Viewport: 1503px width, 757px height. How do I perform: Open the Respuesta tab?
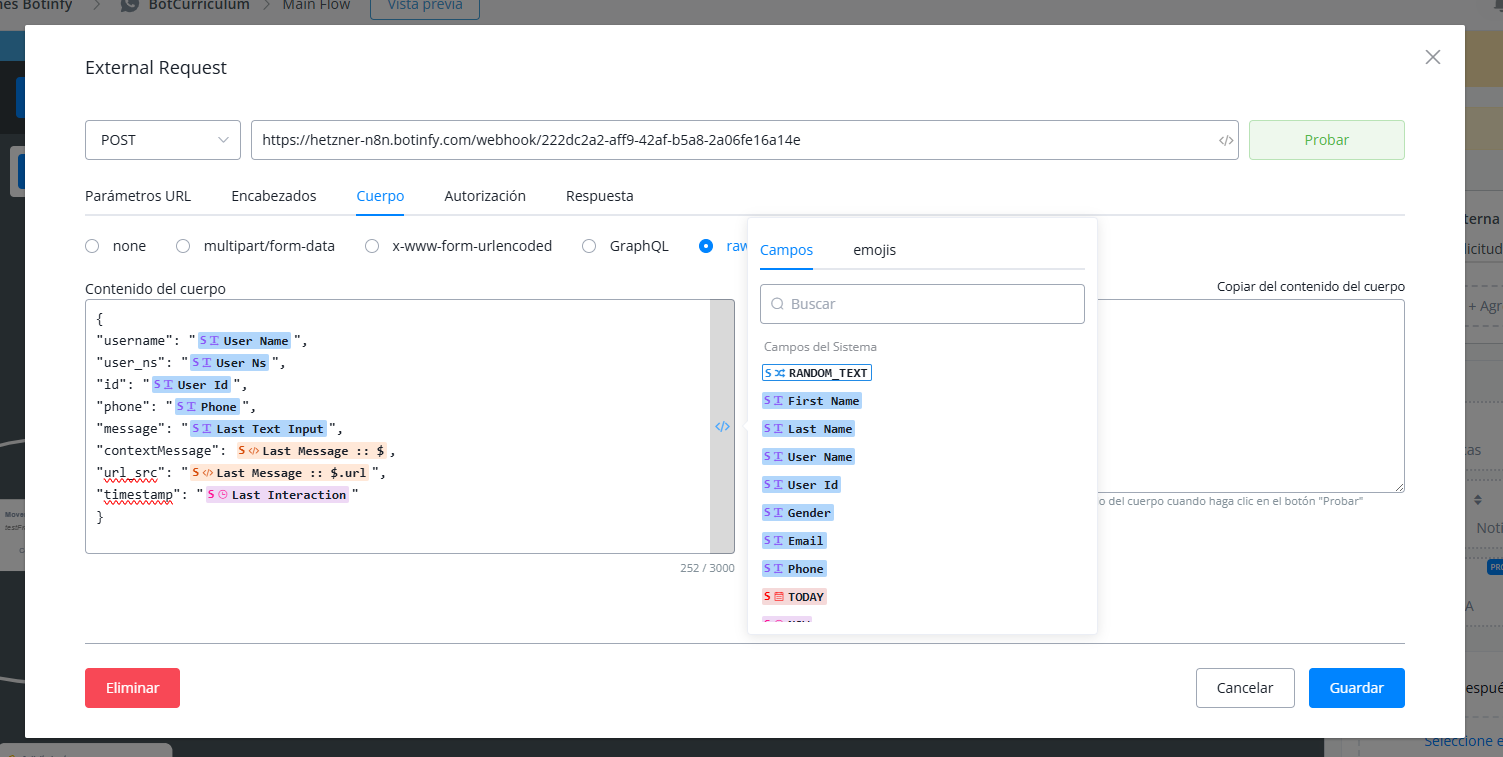pos(600,196)
